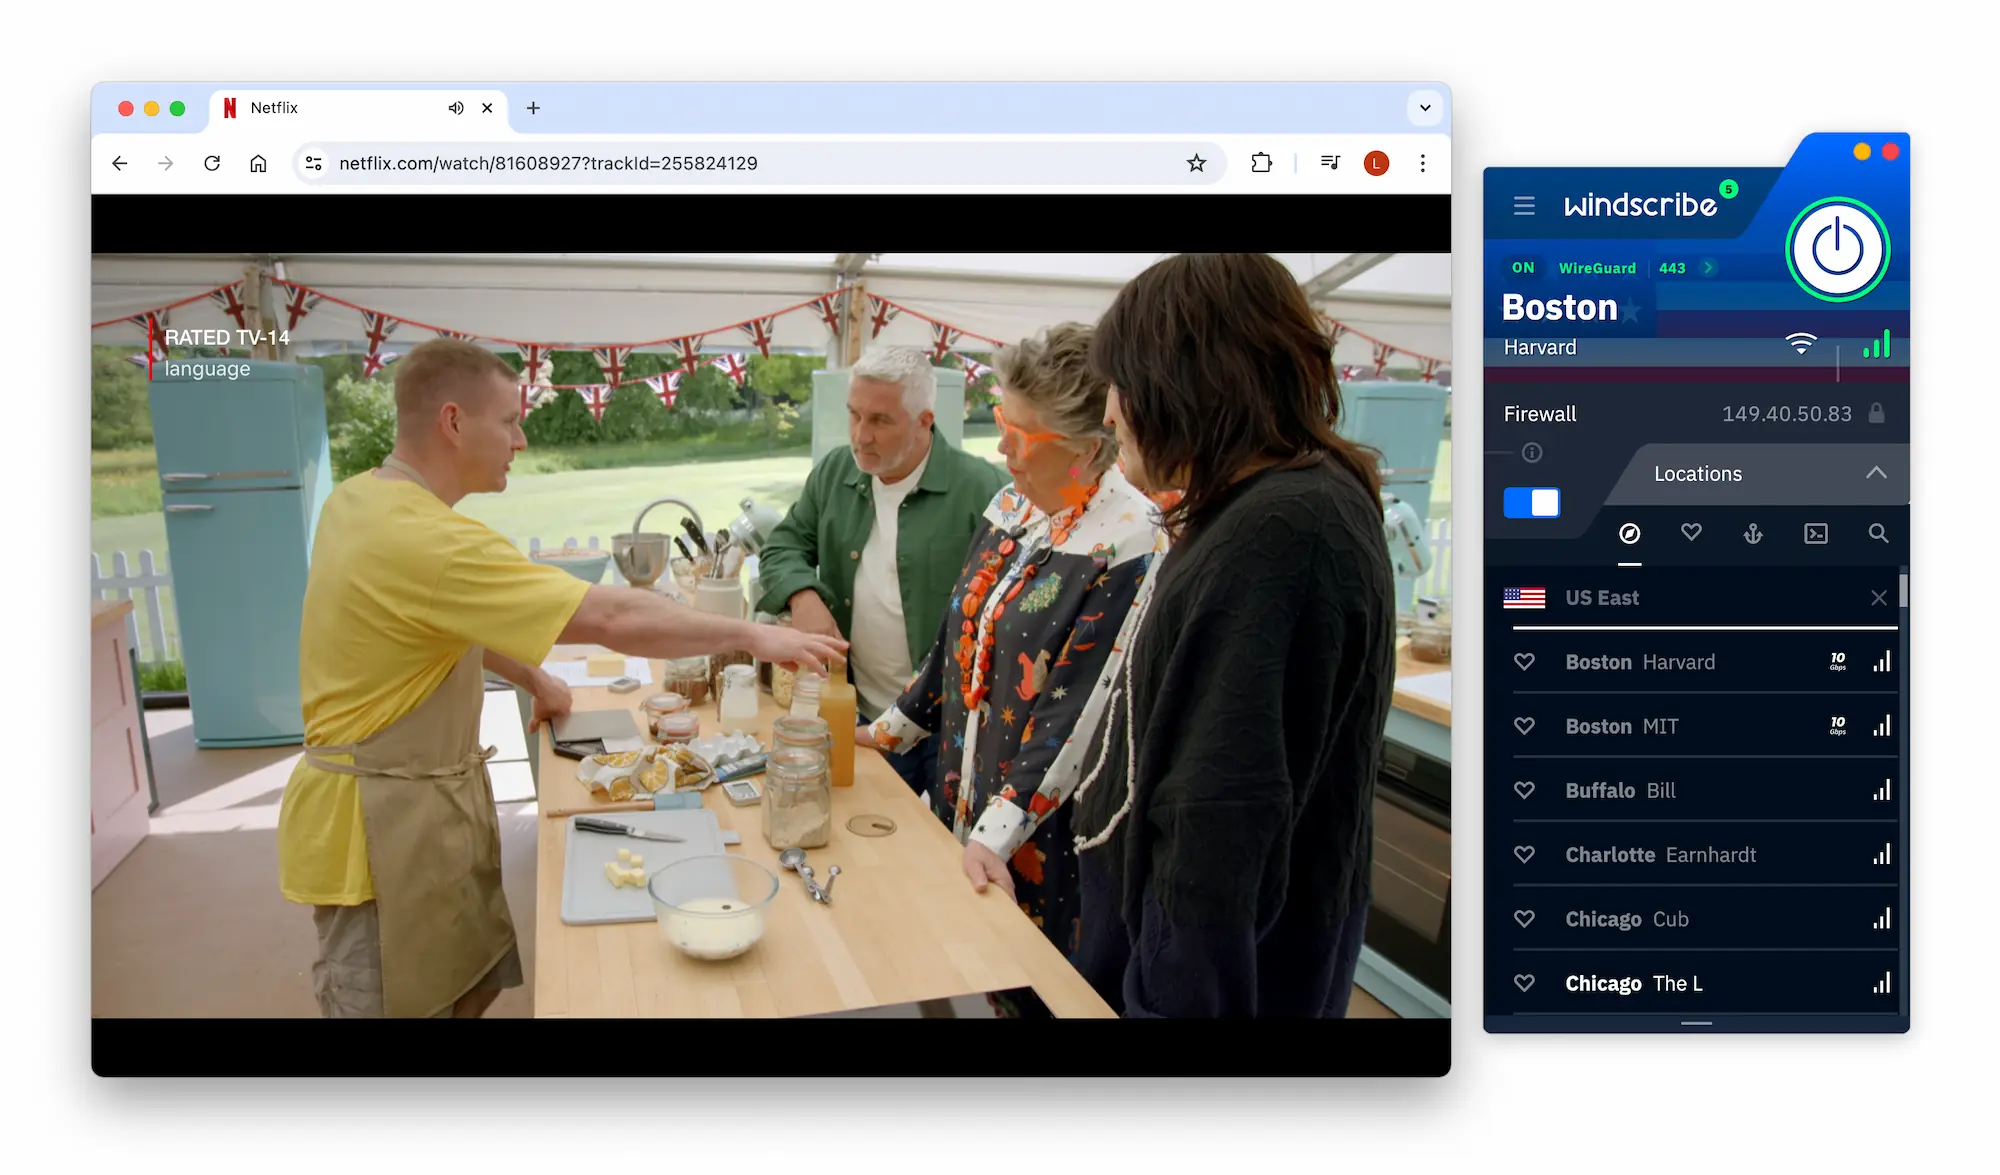Click the Wi-Fi network icon in Windscribe
The height and width of the screenshot is (1175, 2000).
click(1801, 344)
